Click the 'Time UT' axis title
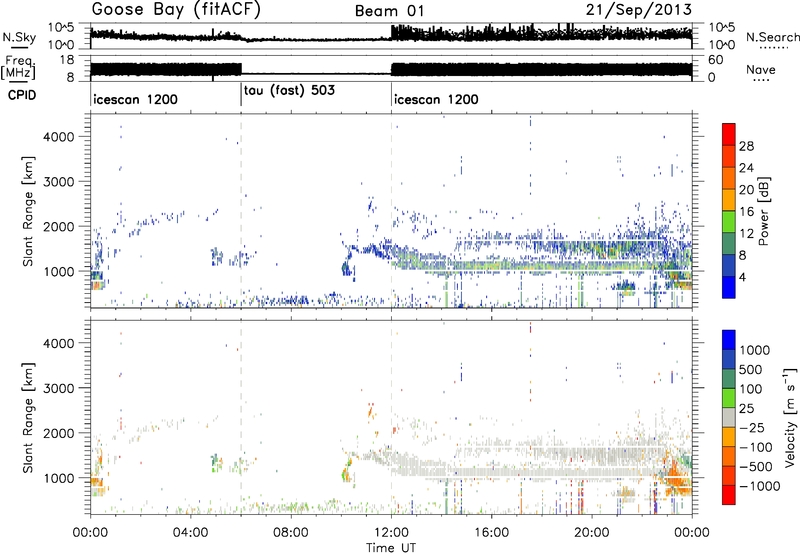Viewport: 800px width, 554px height. (x=391, y=548)
